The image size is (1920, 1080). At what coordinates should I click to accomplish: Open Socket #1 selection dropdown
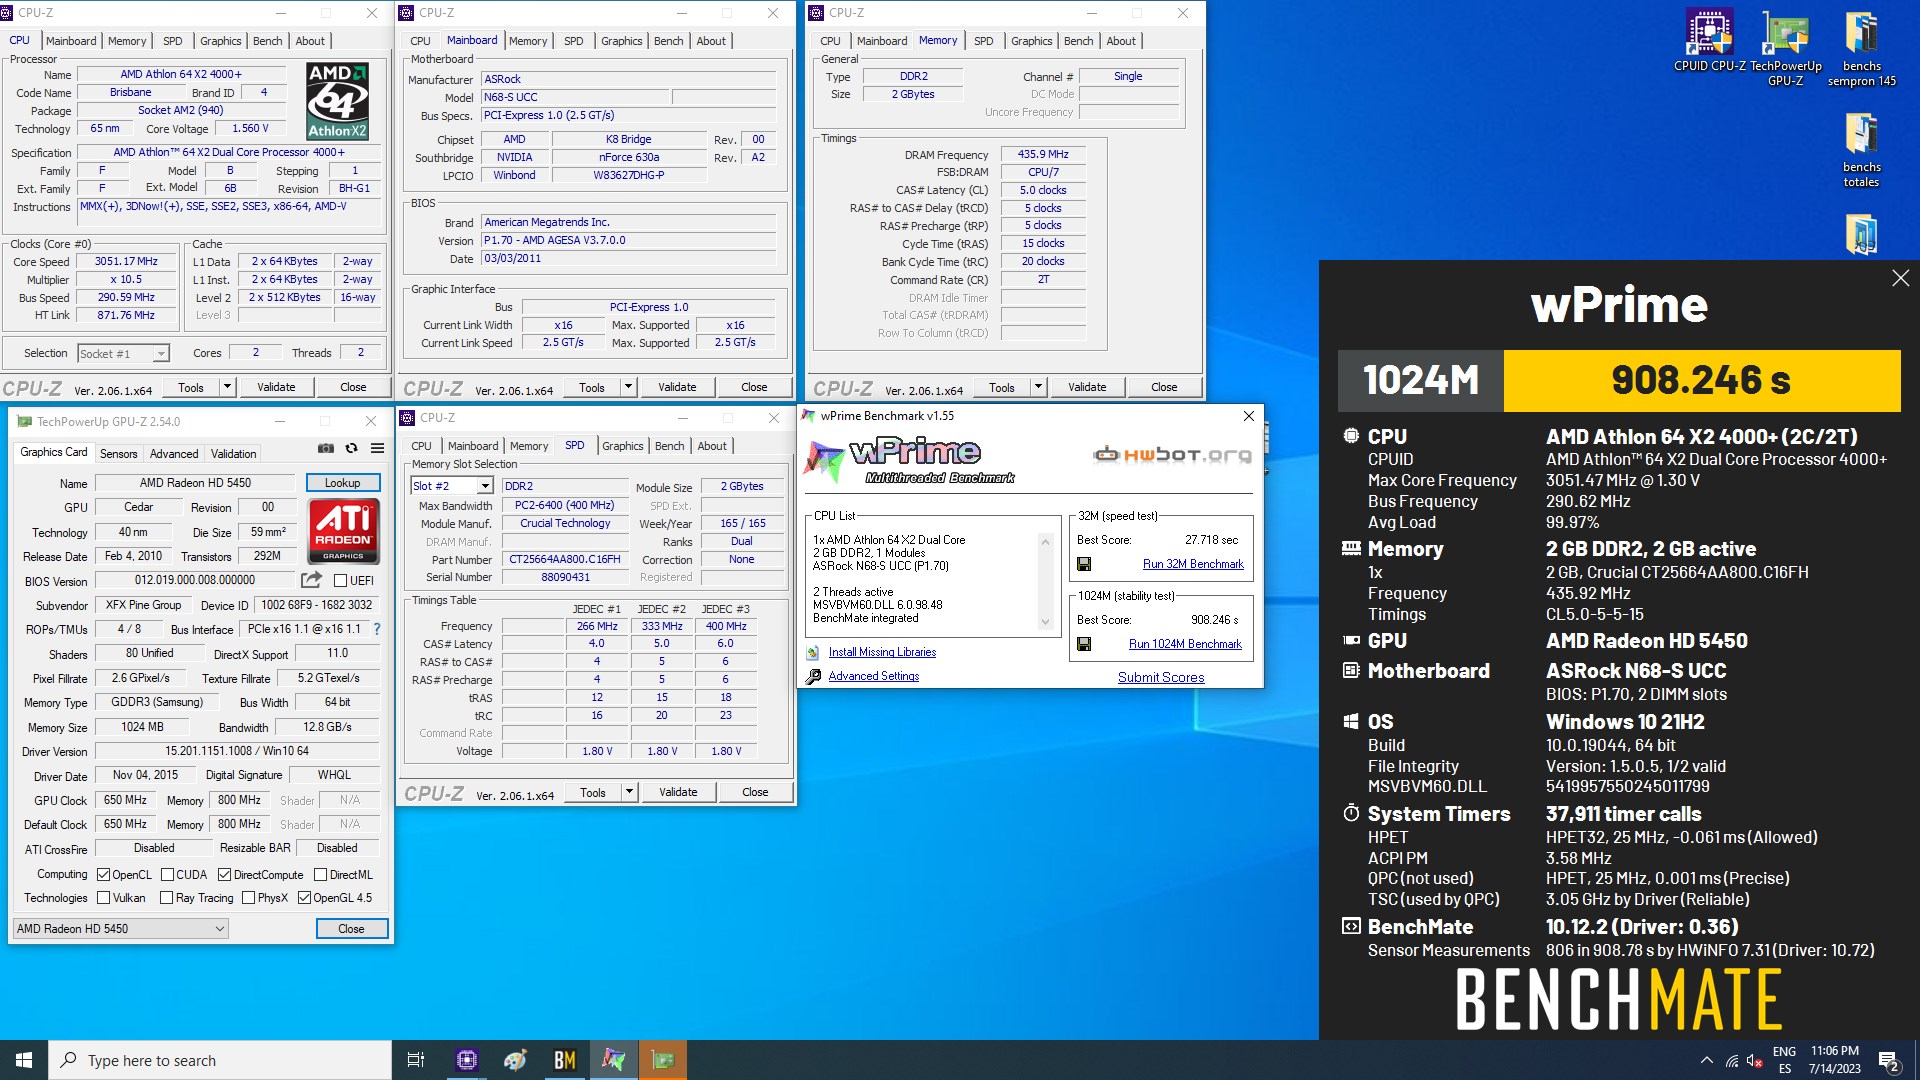[x=124, y=353]
